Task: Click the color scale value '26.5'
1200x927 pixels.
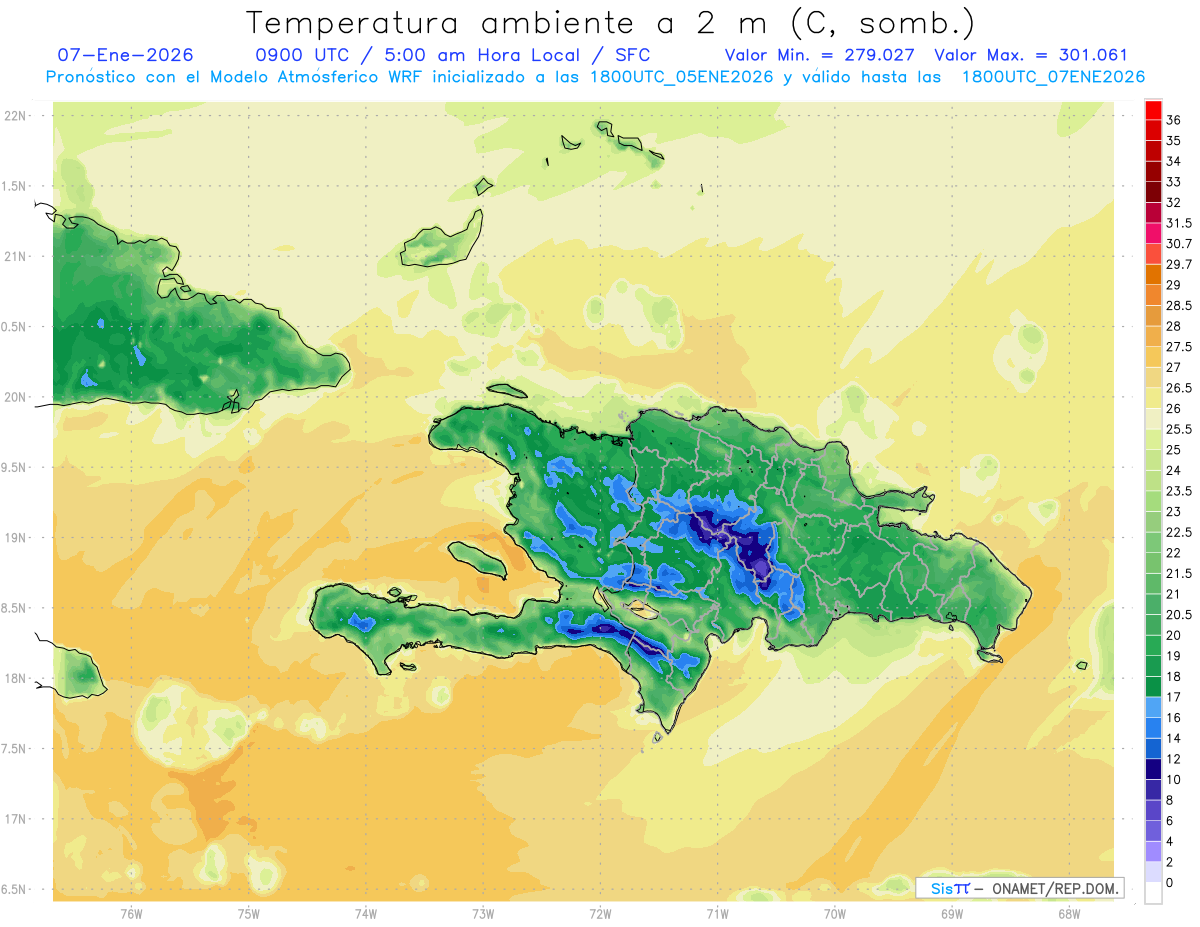Action: click(x=1179, y=388)
